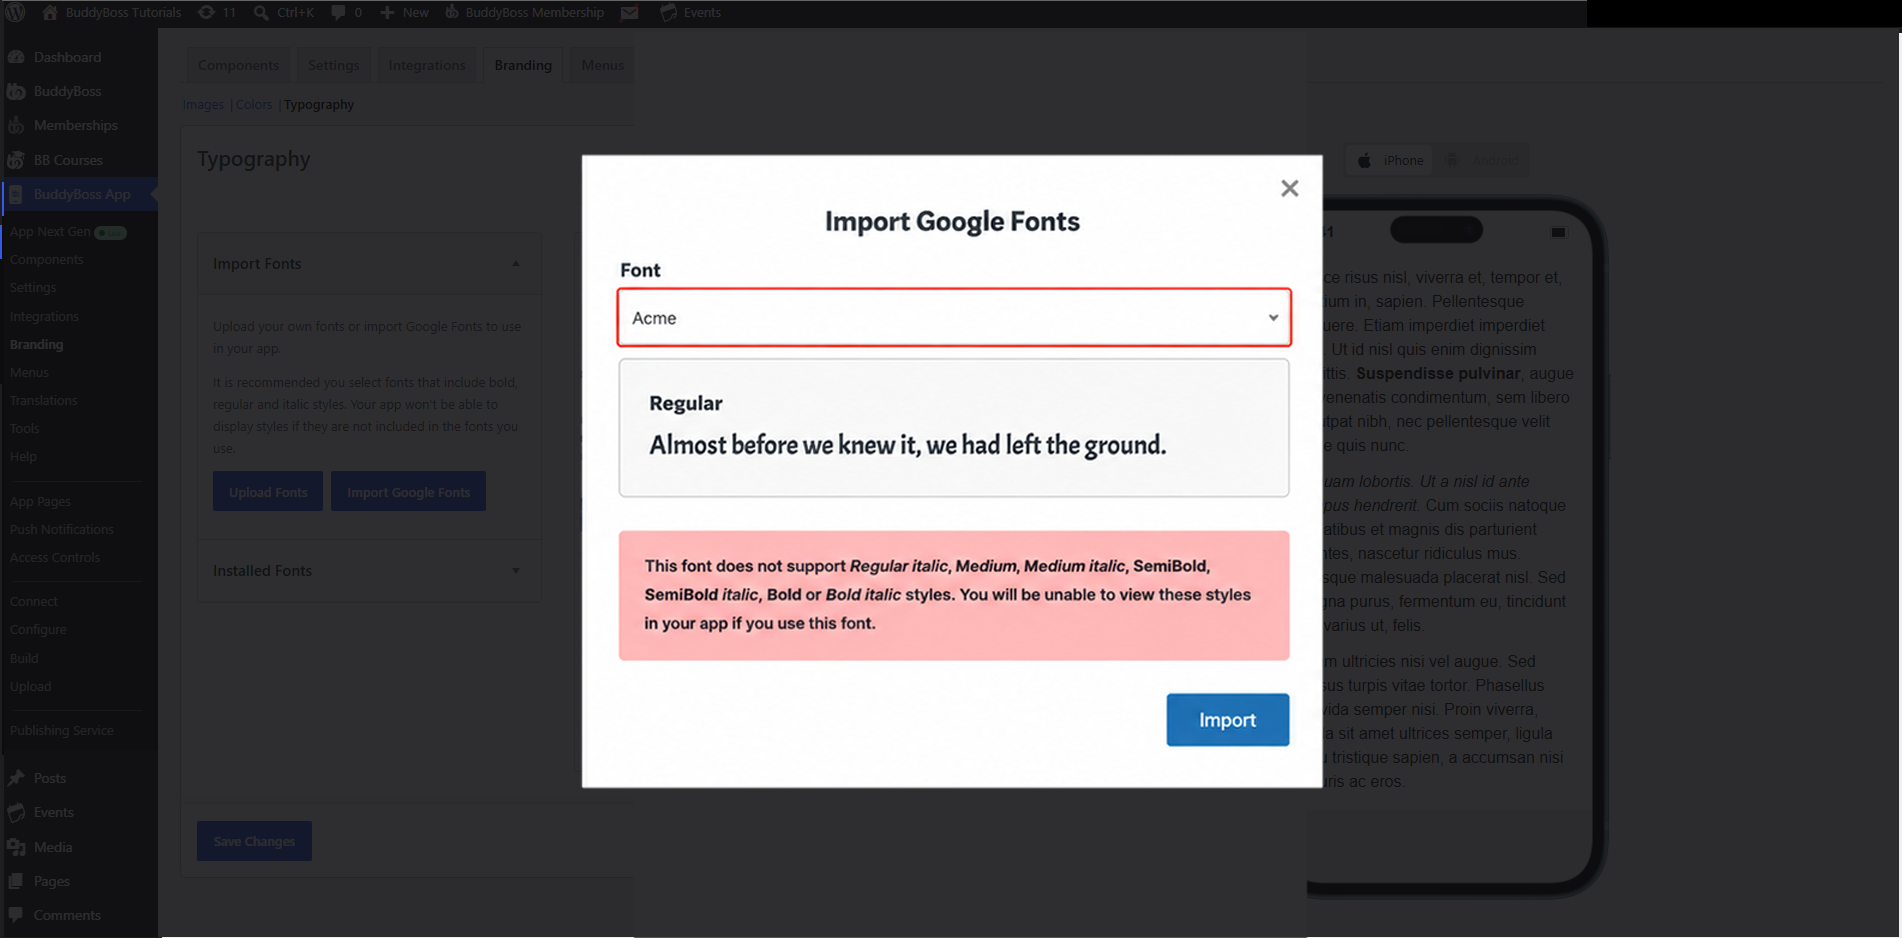Image resolution: width=1902 pixels, height=938 pixels.
Task: Open Translations in the sidebar
Action: pyautogui.click(x=43, y=400)
